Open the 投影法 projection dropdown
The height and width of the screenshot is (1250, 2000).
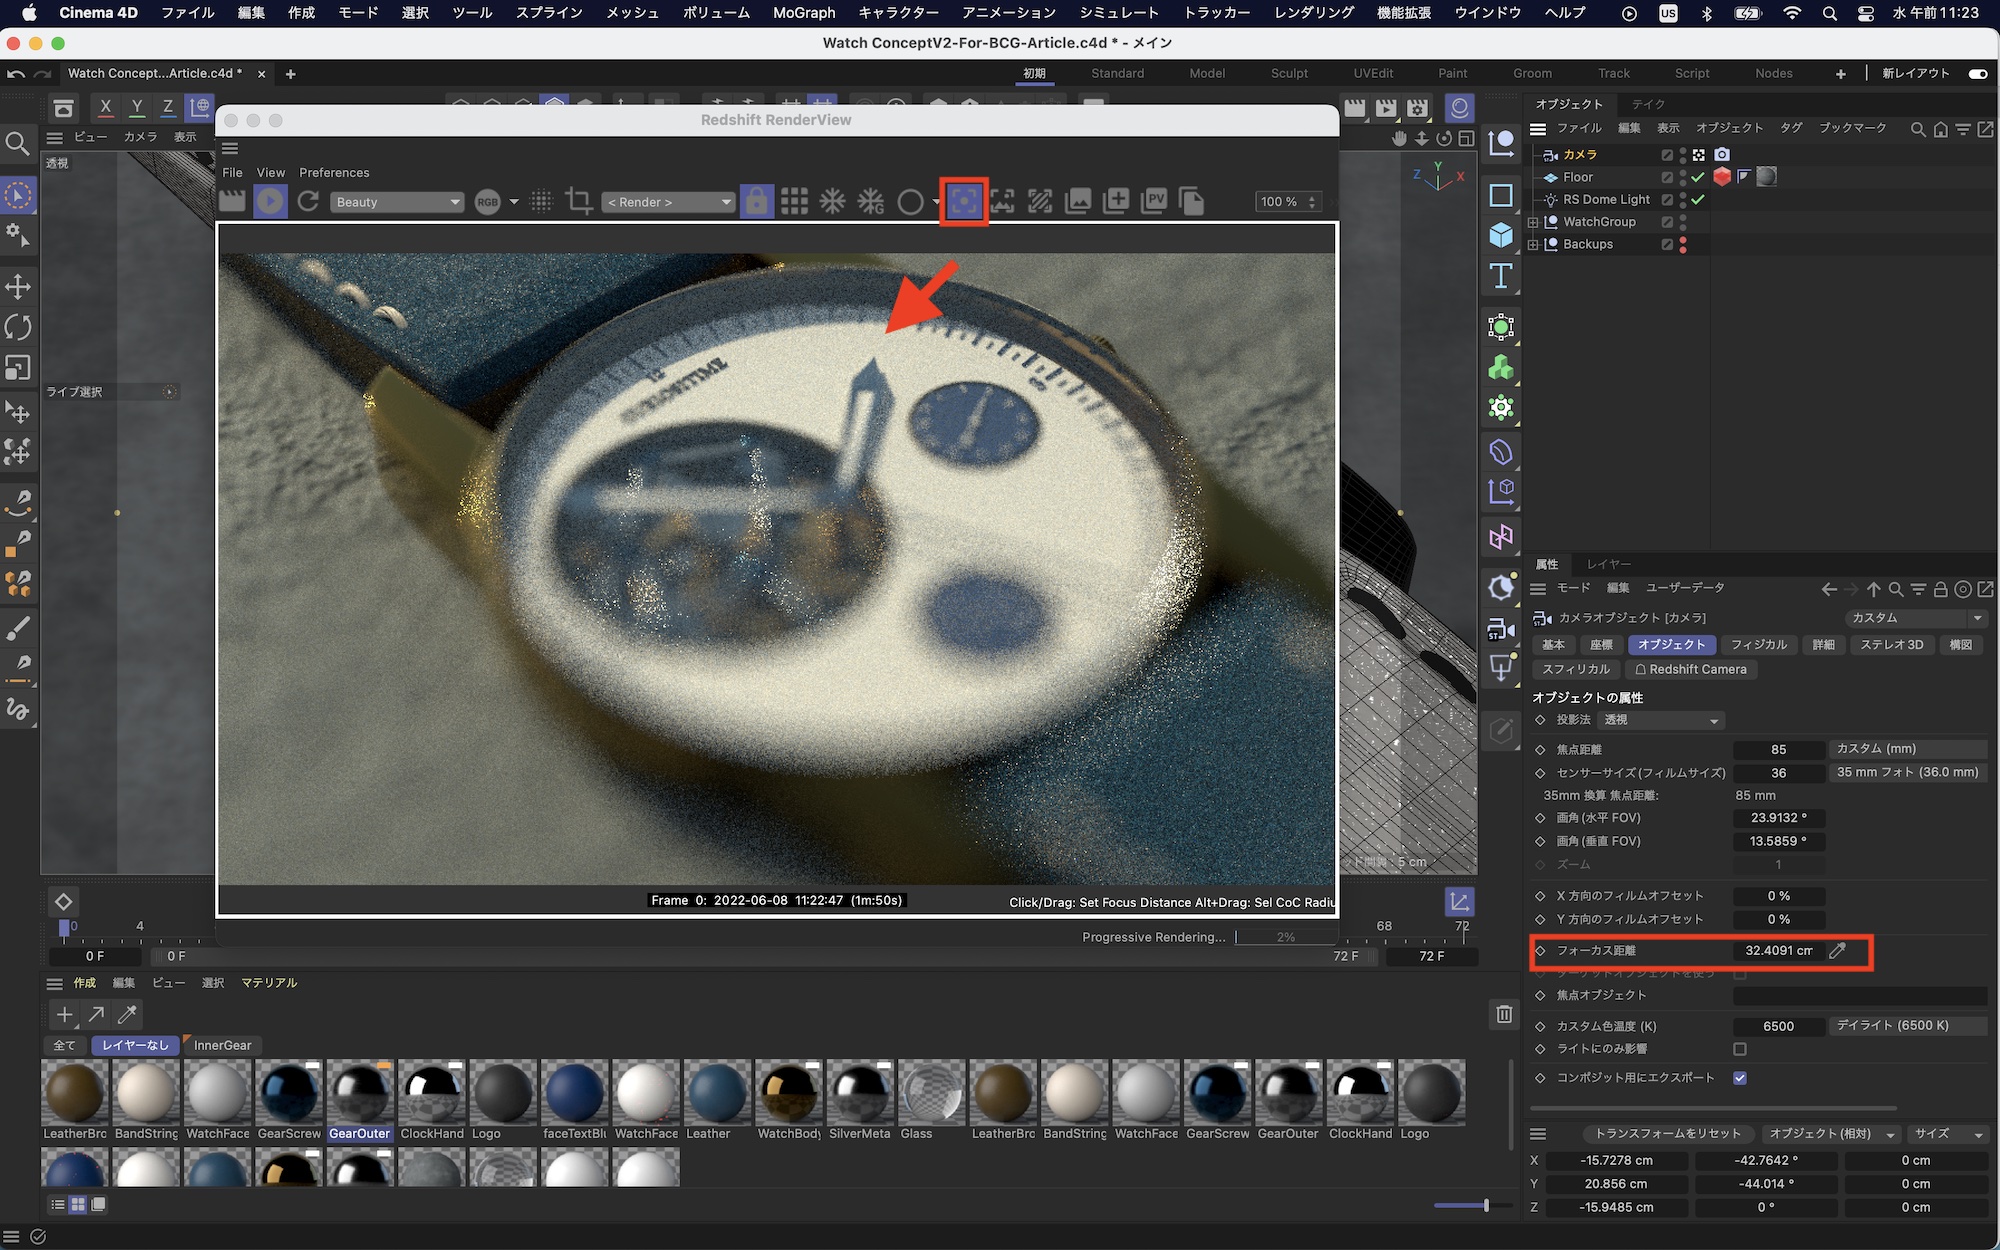(1661, 720)
